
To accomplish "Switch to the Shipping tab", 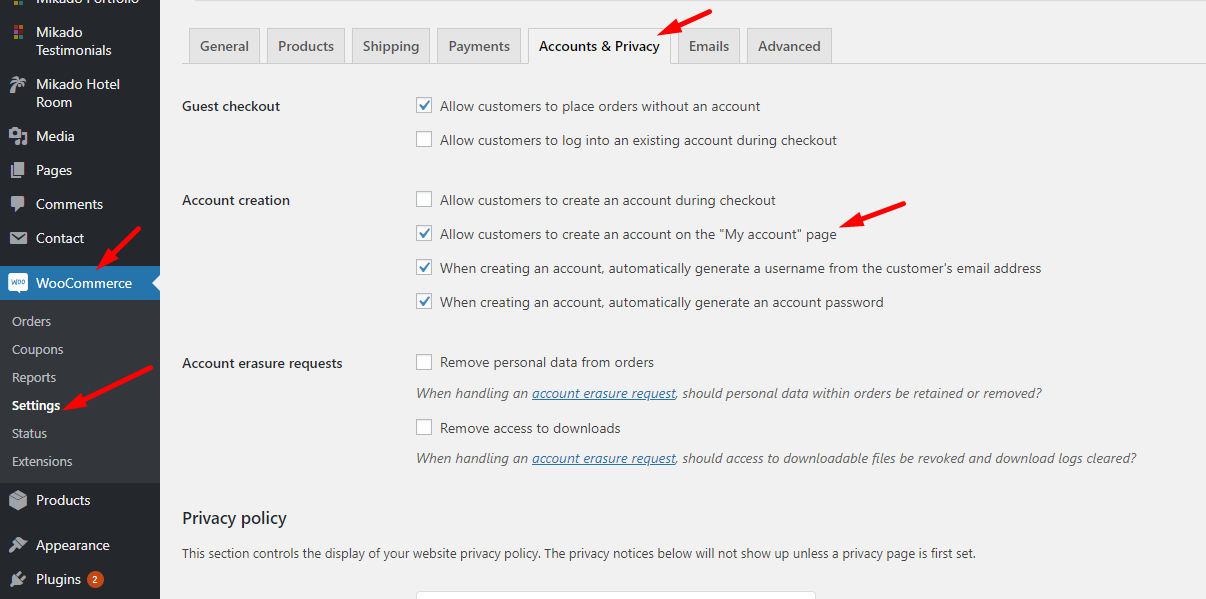I will (x=391, y=46).
